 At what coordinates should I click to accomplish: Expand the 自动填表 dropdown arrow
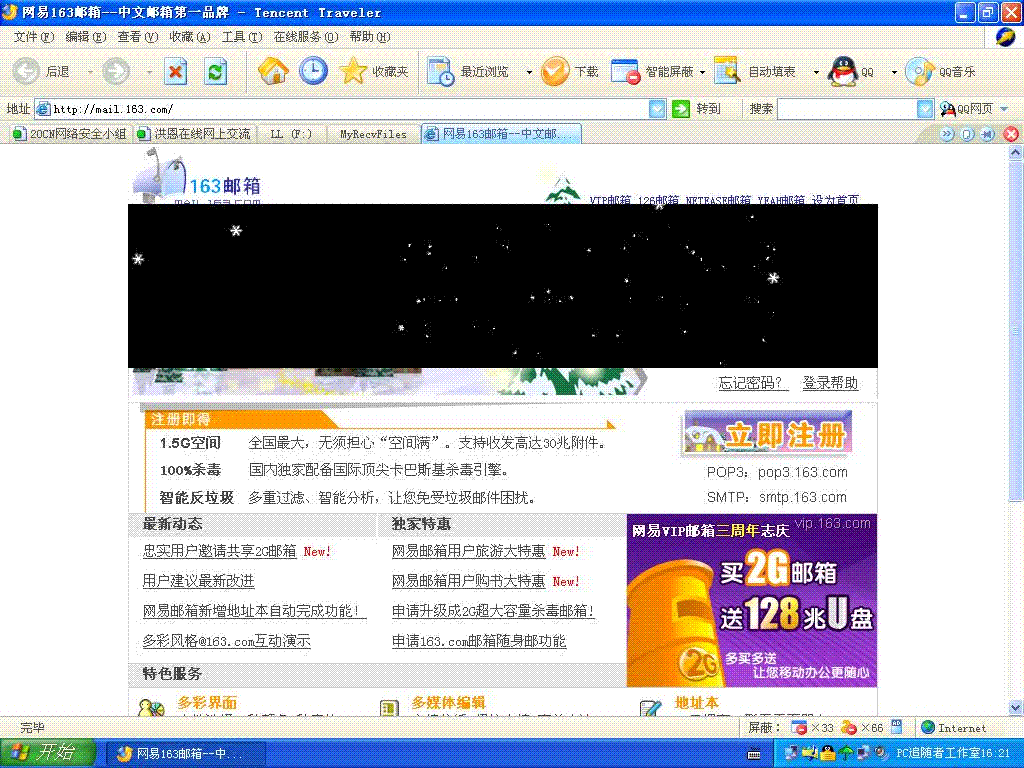(x=816, y=72)
